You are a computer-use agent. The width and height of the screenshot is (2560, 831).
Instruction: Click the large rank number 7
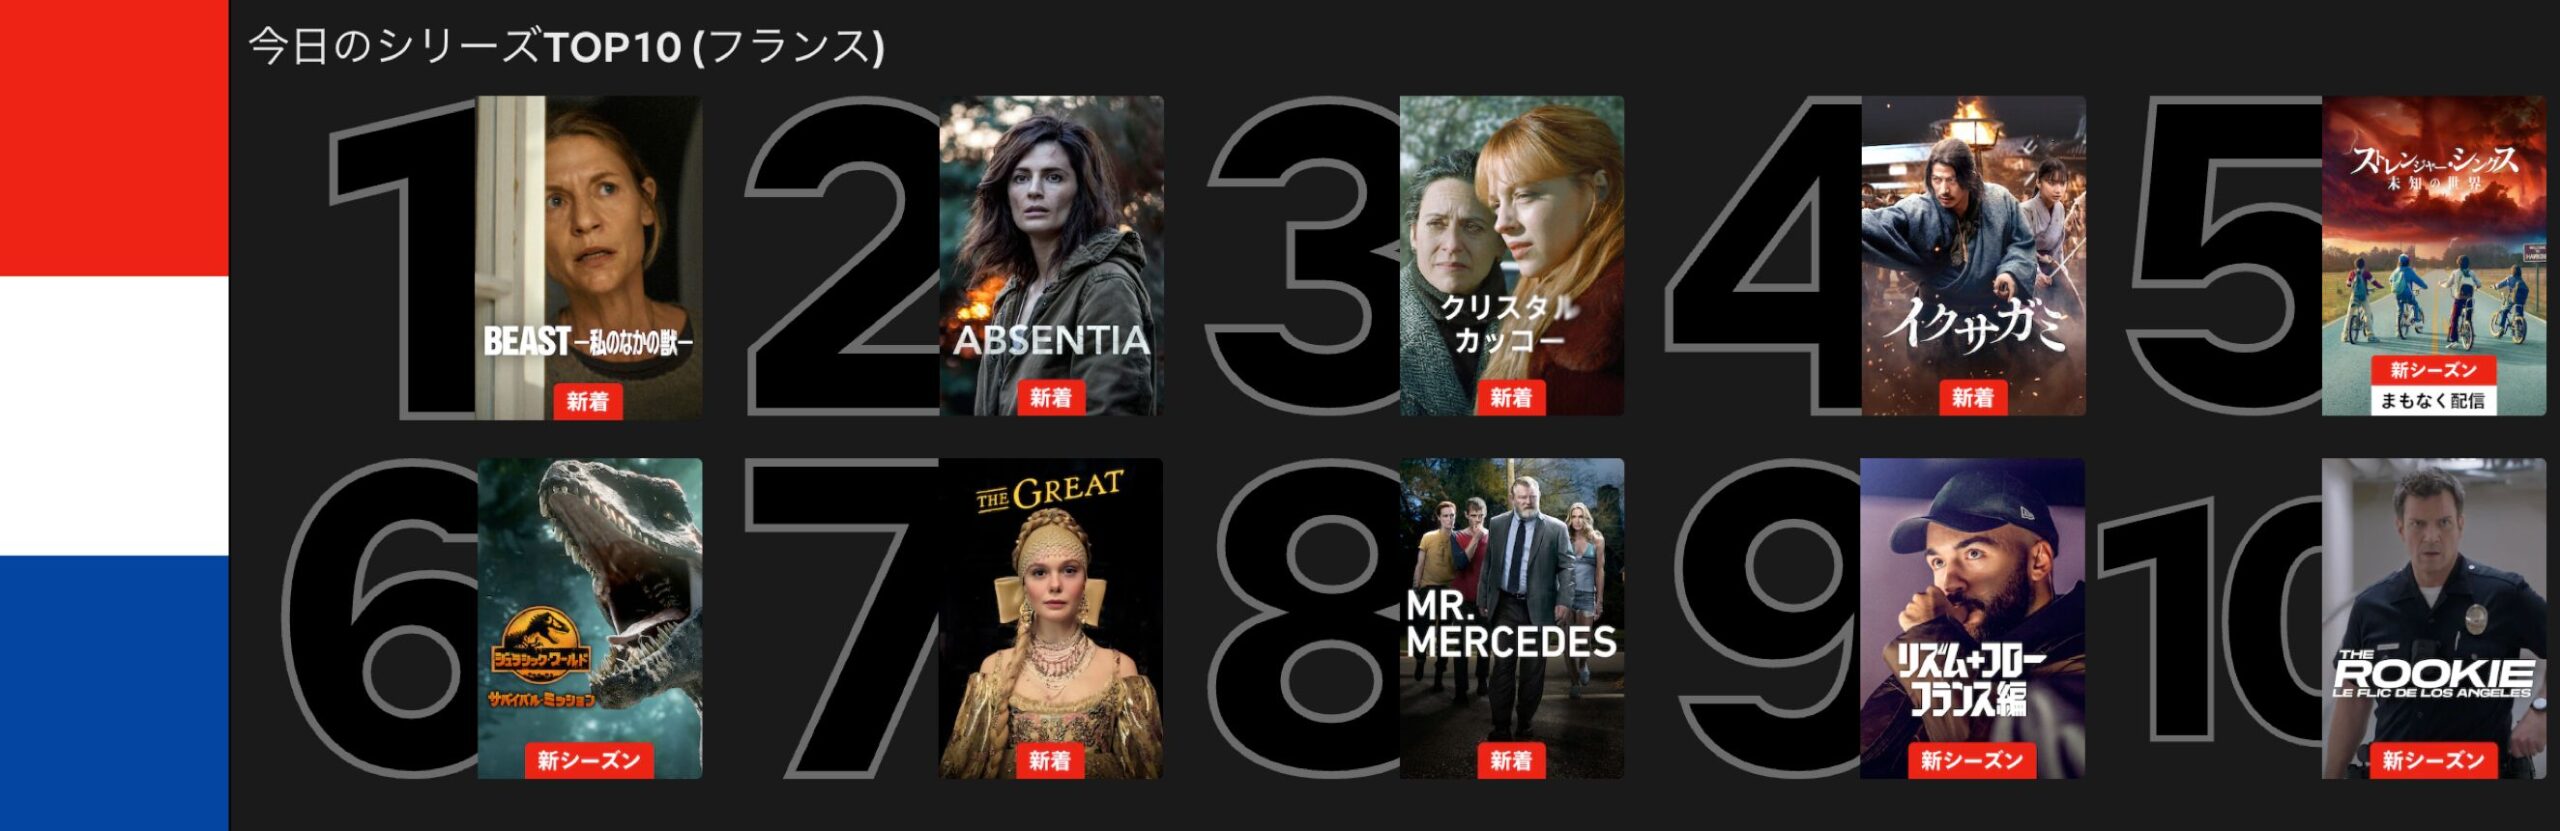(x=842, y=619)
